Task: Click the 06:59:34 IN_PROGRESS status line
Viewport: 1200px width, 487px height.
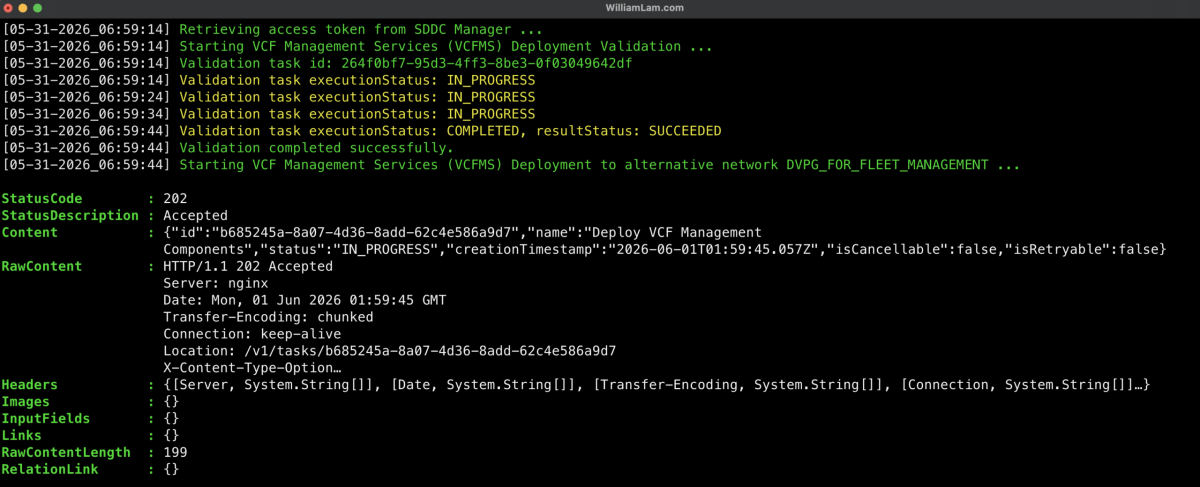Action: pos(268,114)
